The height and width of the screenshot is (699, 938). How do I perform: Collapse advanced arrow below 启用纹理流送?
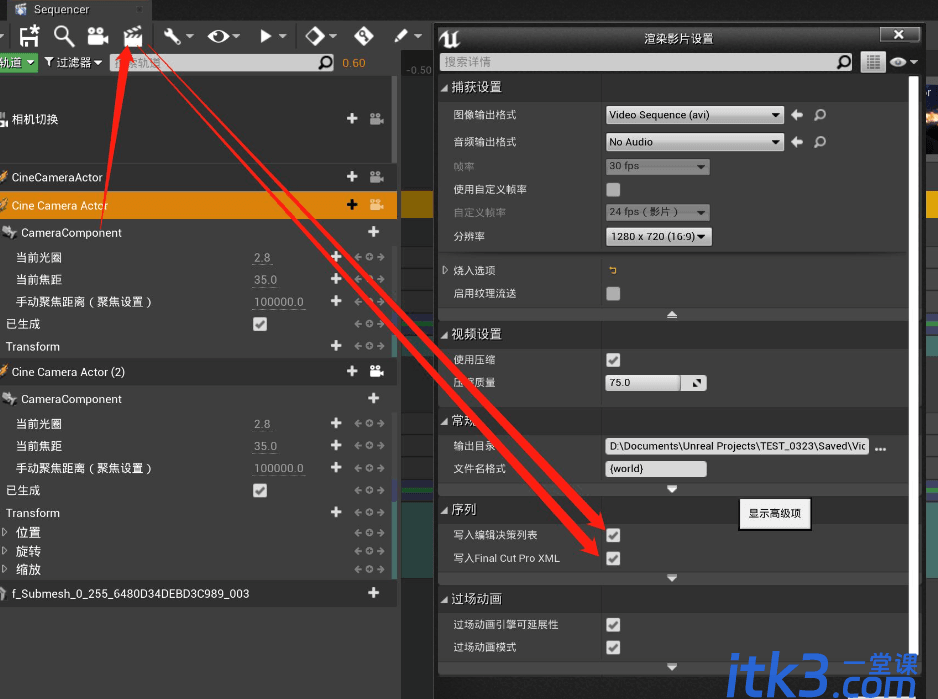[672, 315]
